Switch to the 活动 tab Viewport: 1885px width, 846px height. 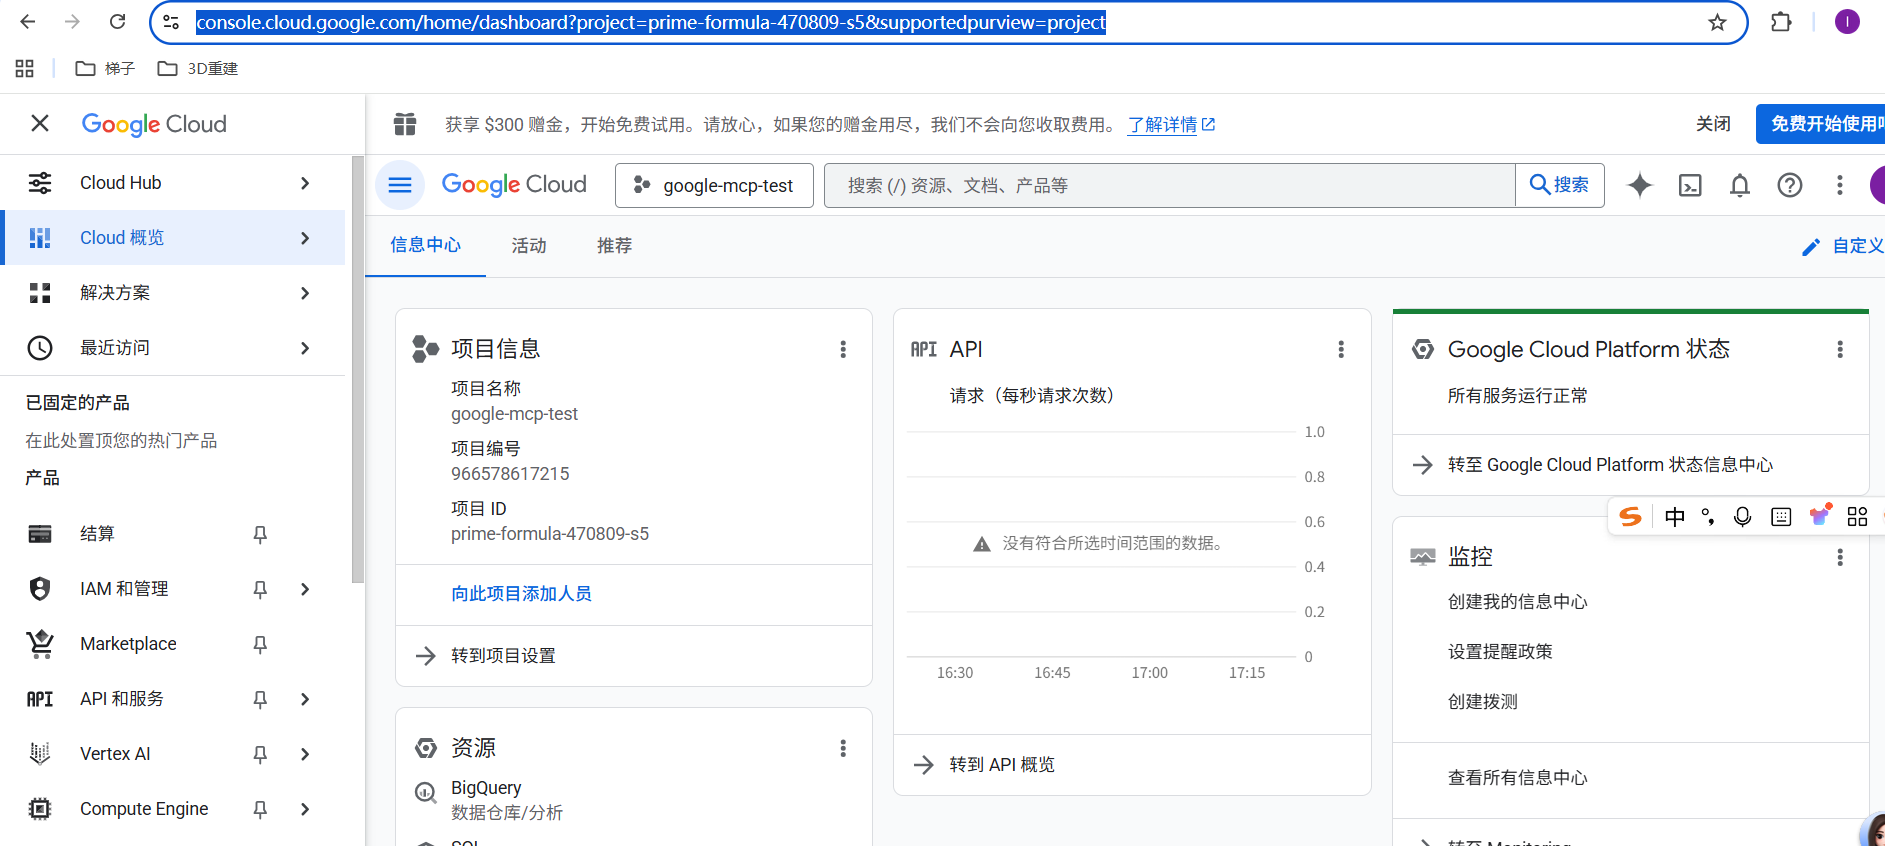[x=529, y=245]
